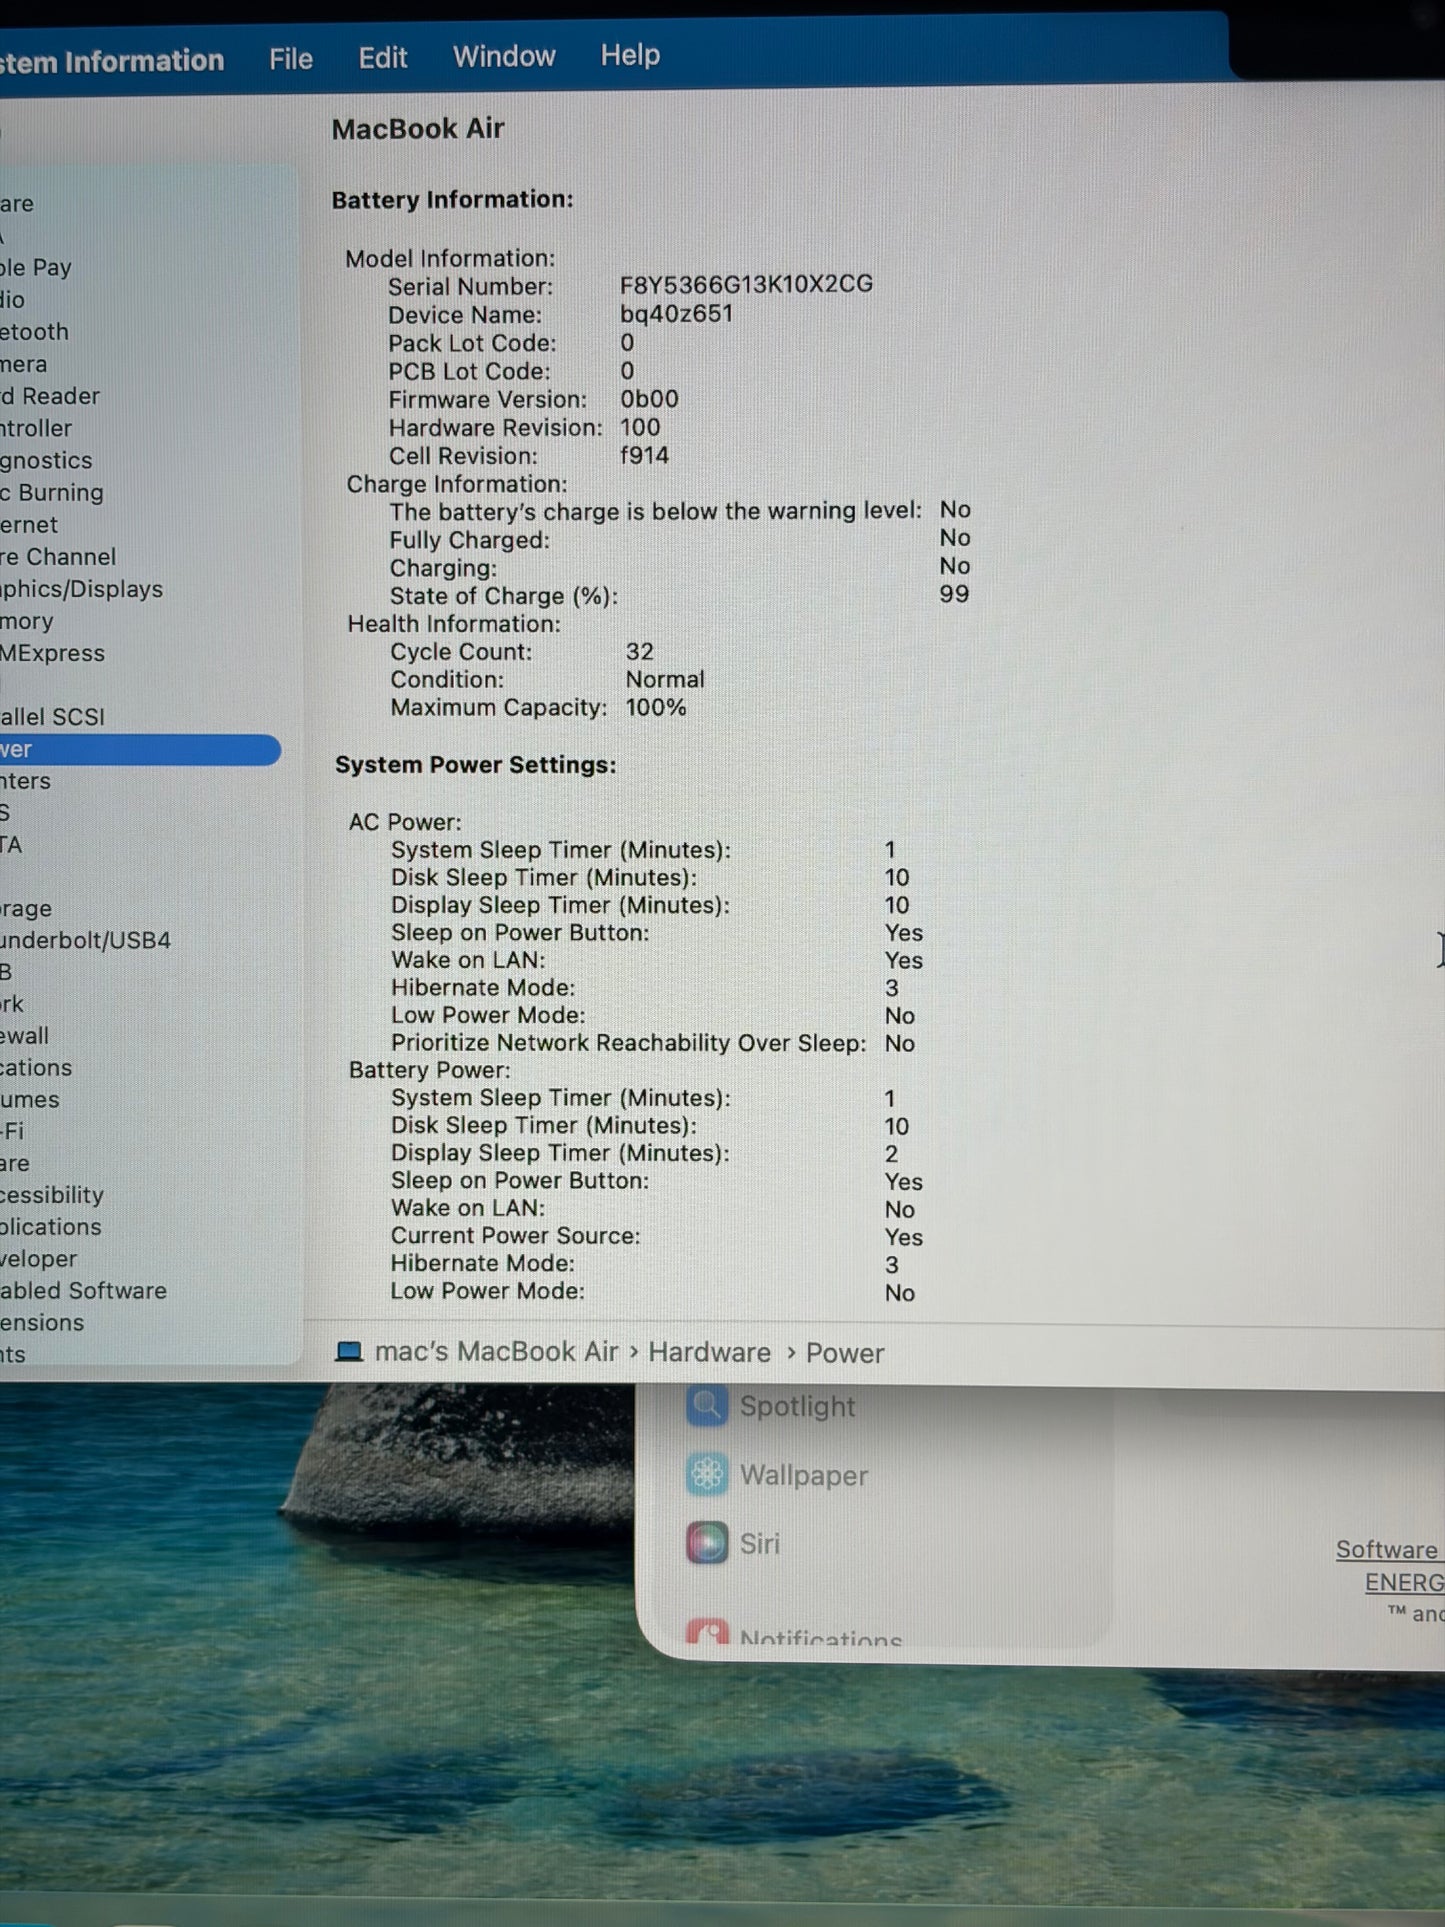1445x1927 pixels.
Task: Select the Developer sidebar item
Action: tap(39, 1259)
